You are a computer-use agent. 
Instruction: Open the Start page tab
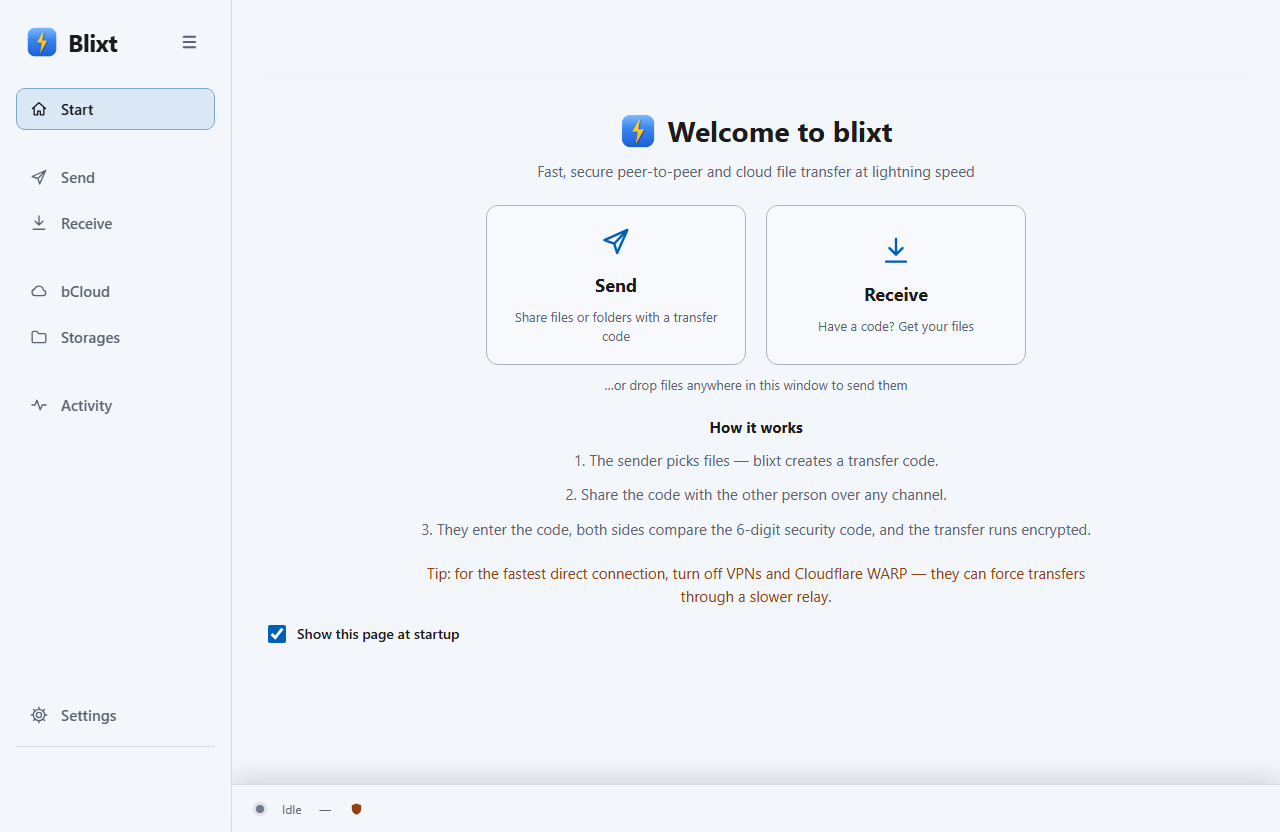(115, 109)
